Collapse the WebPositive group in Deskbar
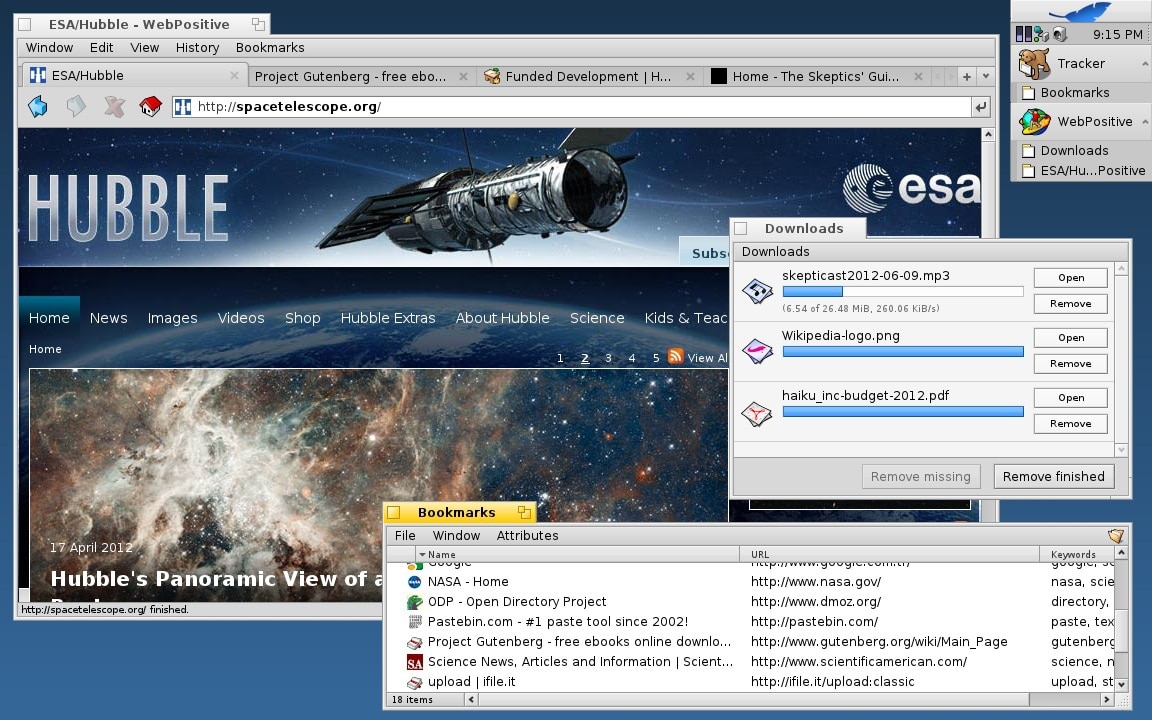Screen dimensions: 1152x720 pyautogui.click(x=1143, y=121)
